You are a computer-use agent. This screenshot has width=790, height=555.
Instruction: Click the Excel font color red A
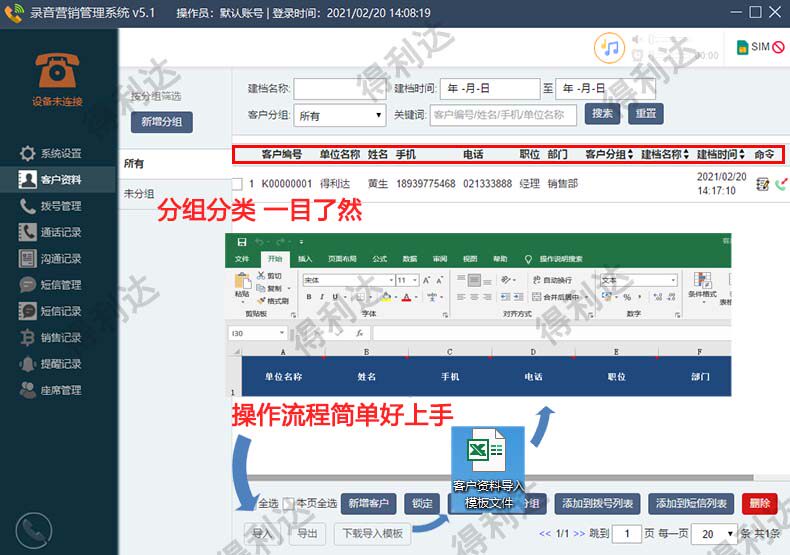(407, 297)
